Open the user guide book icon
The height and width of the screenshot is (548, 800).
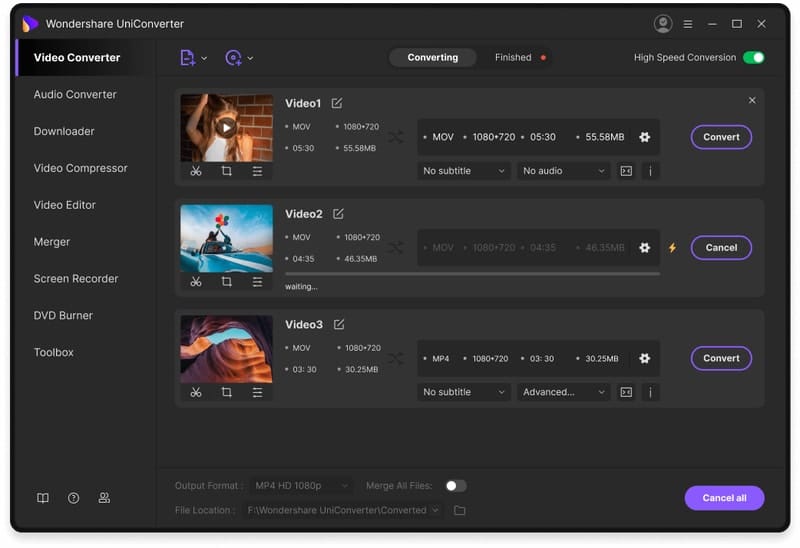point(43,498)
